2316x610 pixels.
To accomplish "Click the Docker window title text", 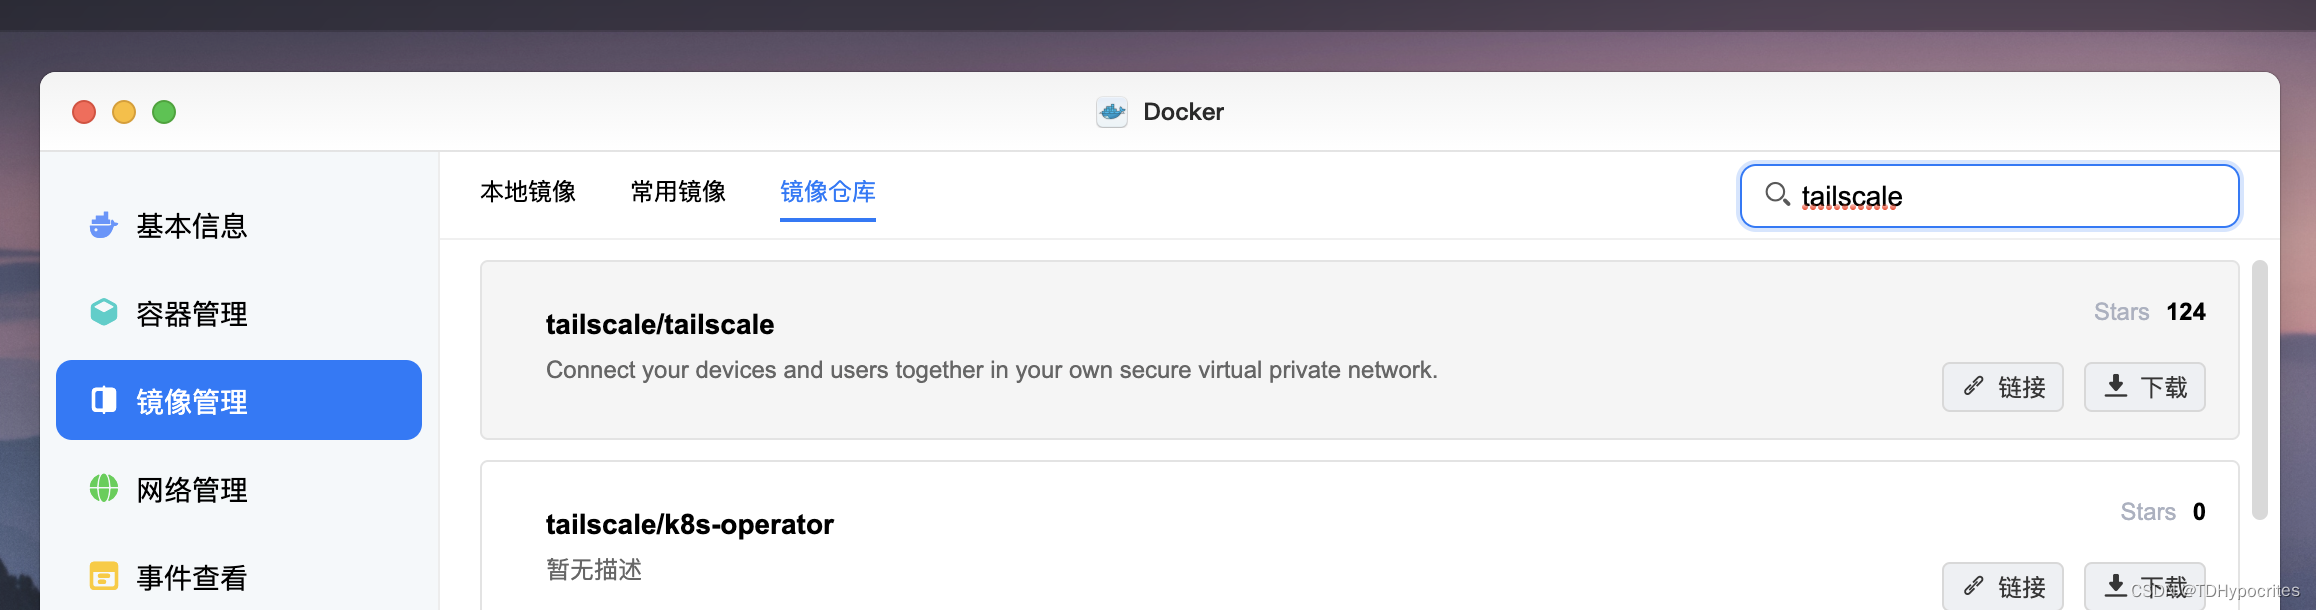I will click(x=1183, y=112).
